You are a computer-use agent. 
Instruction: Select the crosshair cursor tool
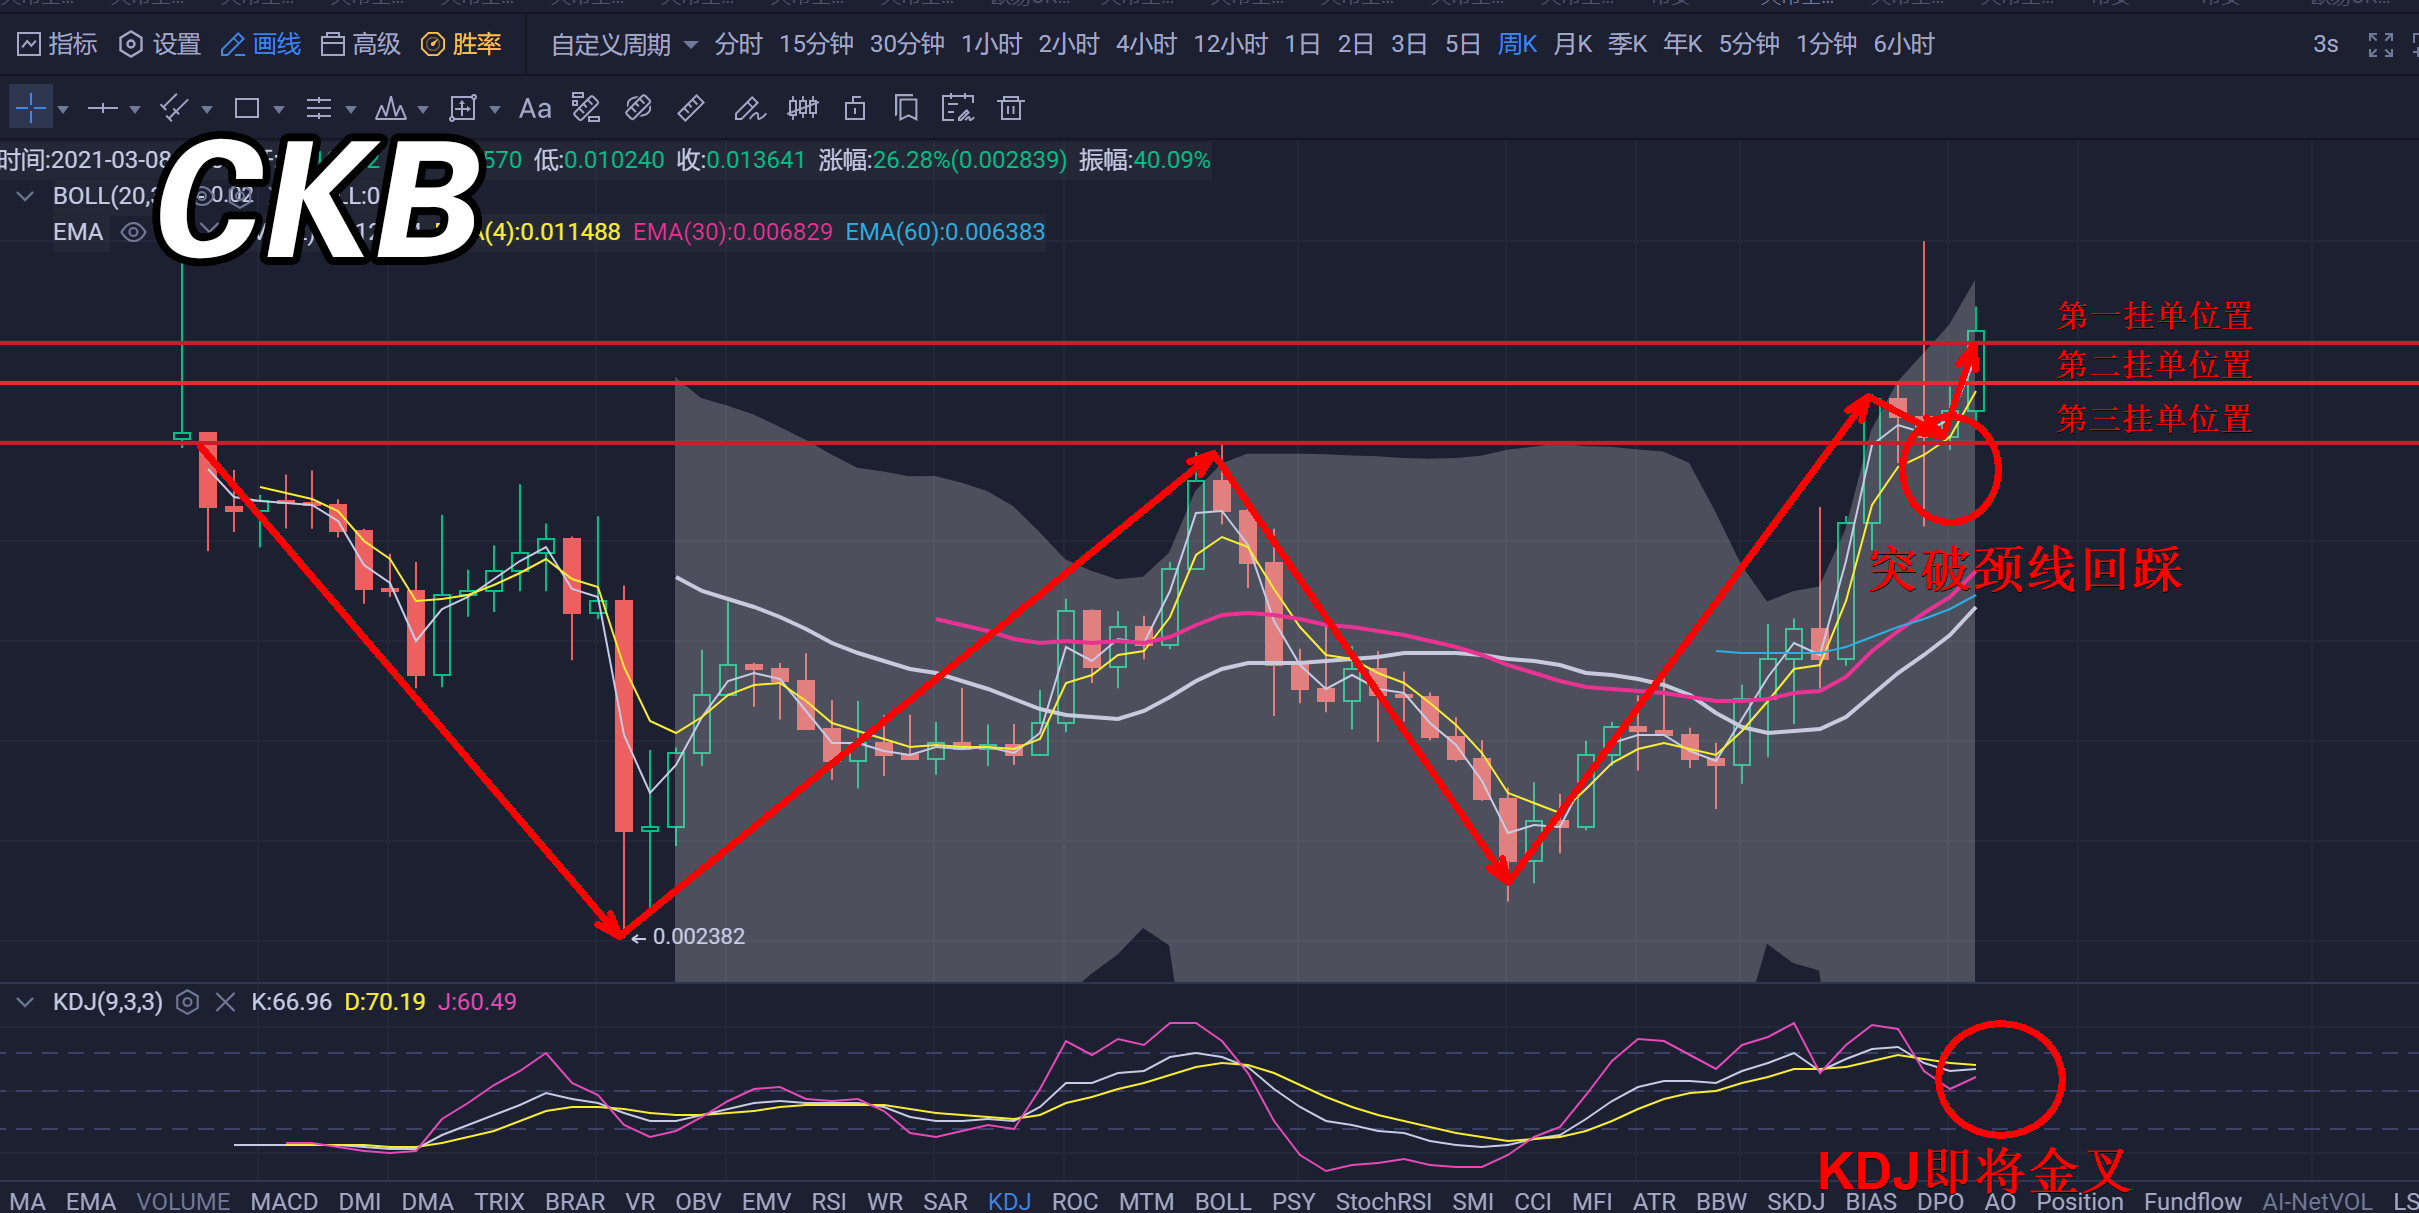(31, 107)
